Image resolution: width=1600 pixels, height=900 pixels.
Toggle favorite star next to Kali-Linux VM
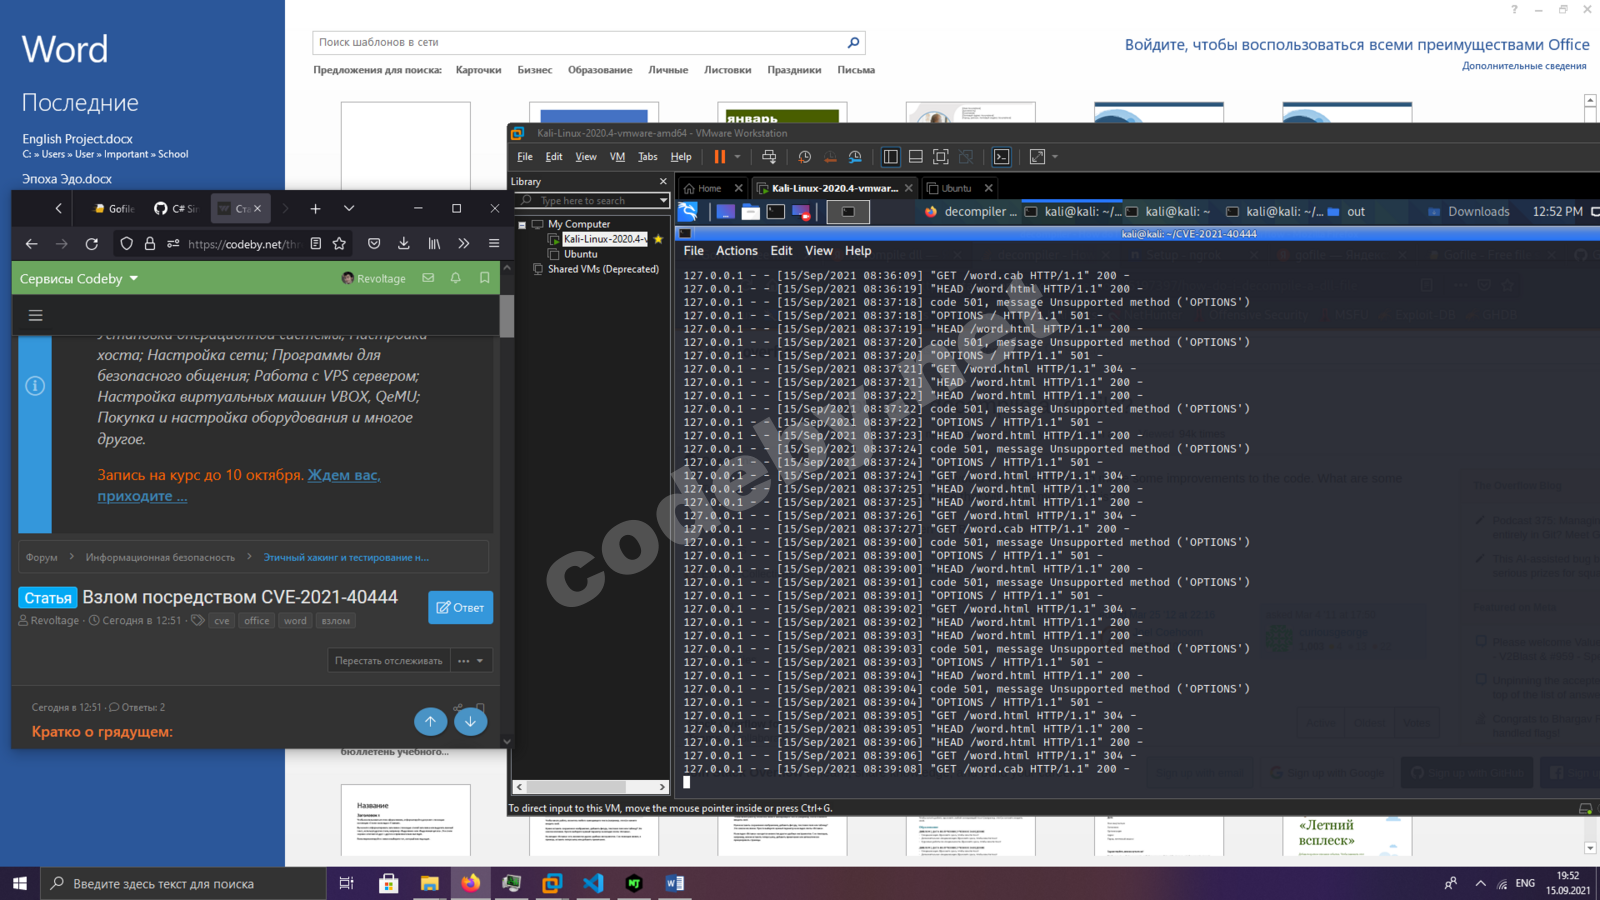click(x=658, y=239)
